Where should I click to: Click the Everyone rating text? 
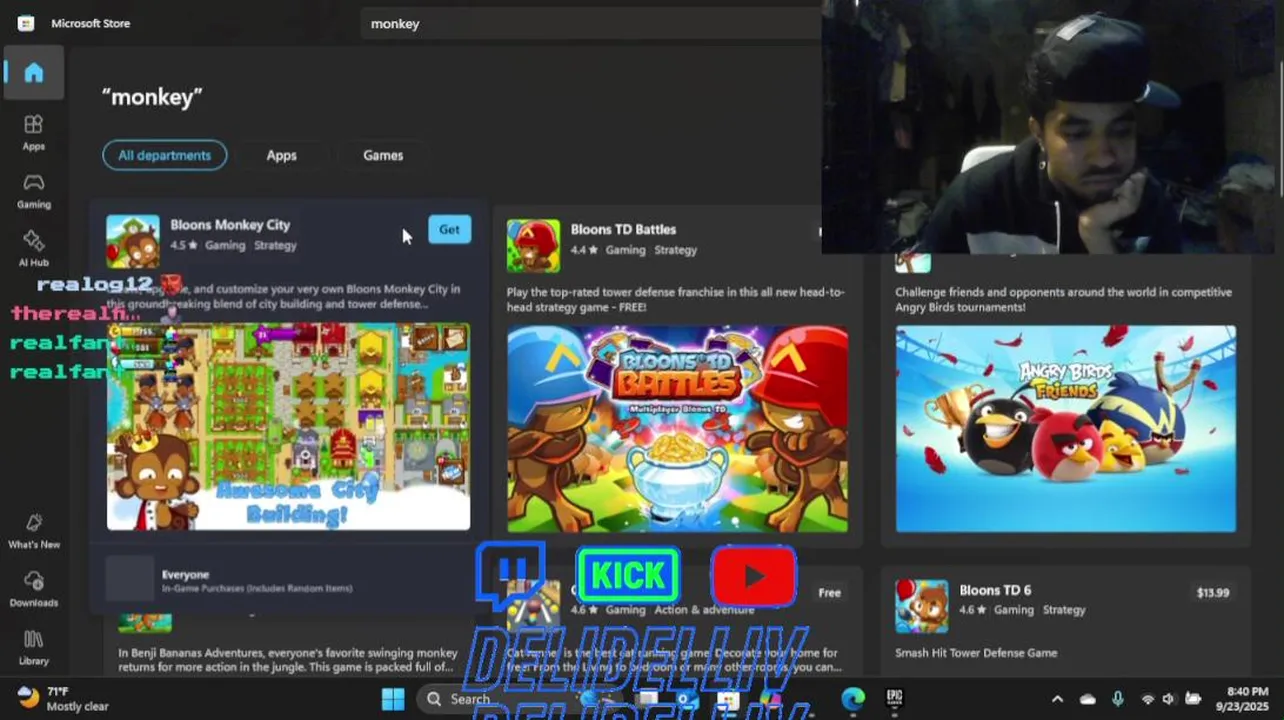click(x=185, y=575)
